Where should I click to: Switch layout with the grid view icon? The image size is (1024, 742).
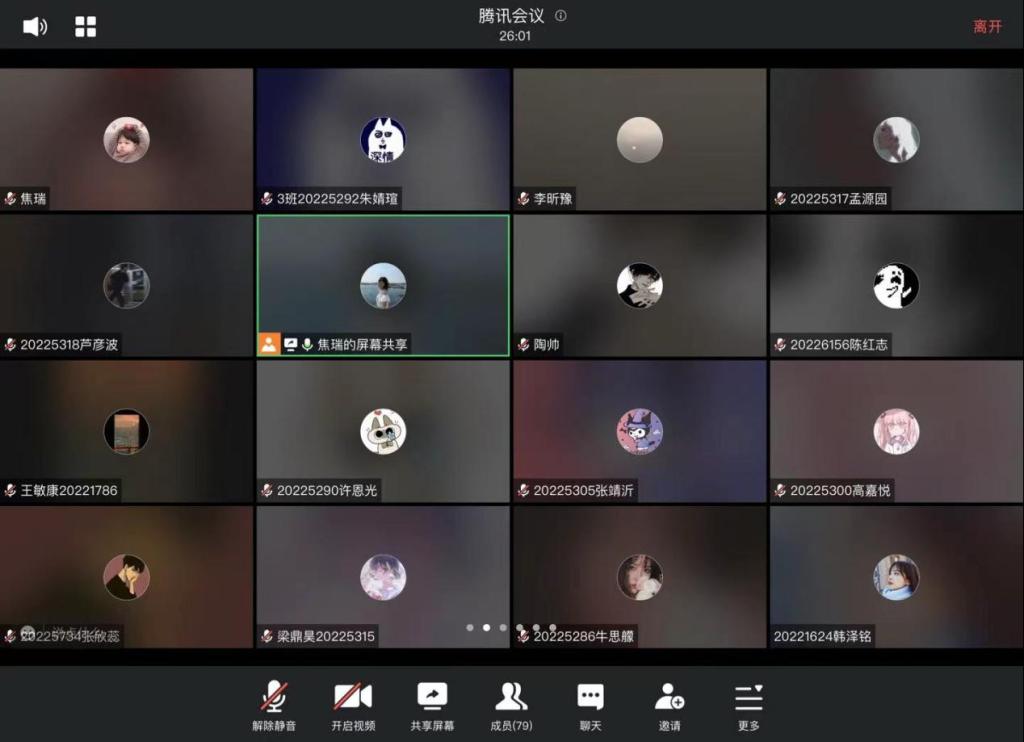point(86,27)
